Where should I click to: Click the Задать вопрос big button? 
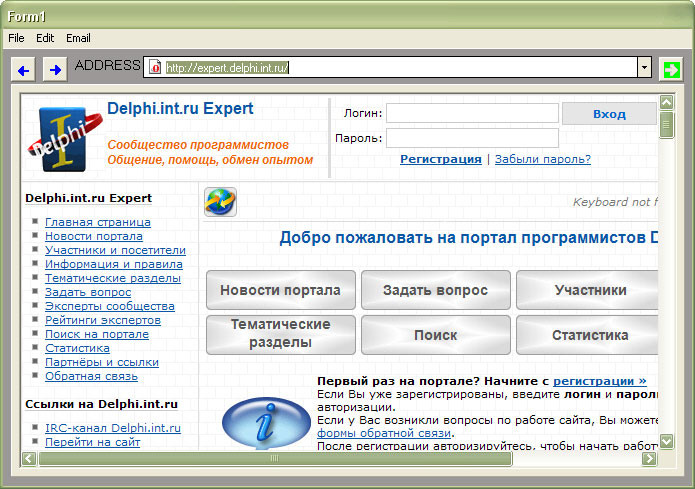435,290
